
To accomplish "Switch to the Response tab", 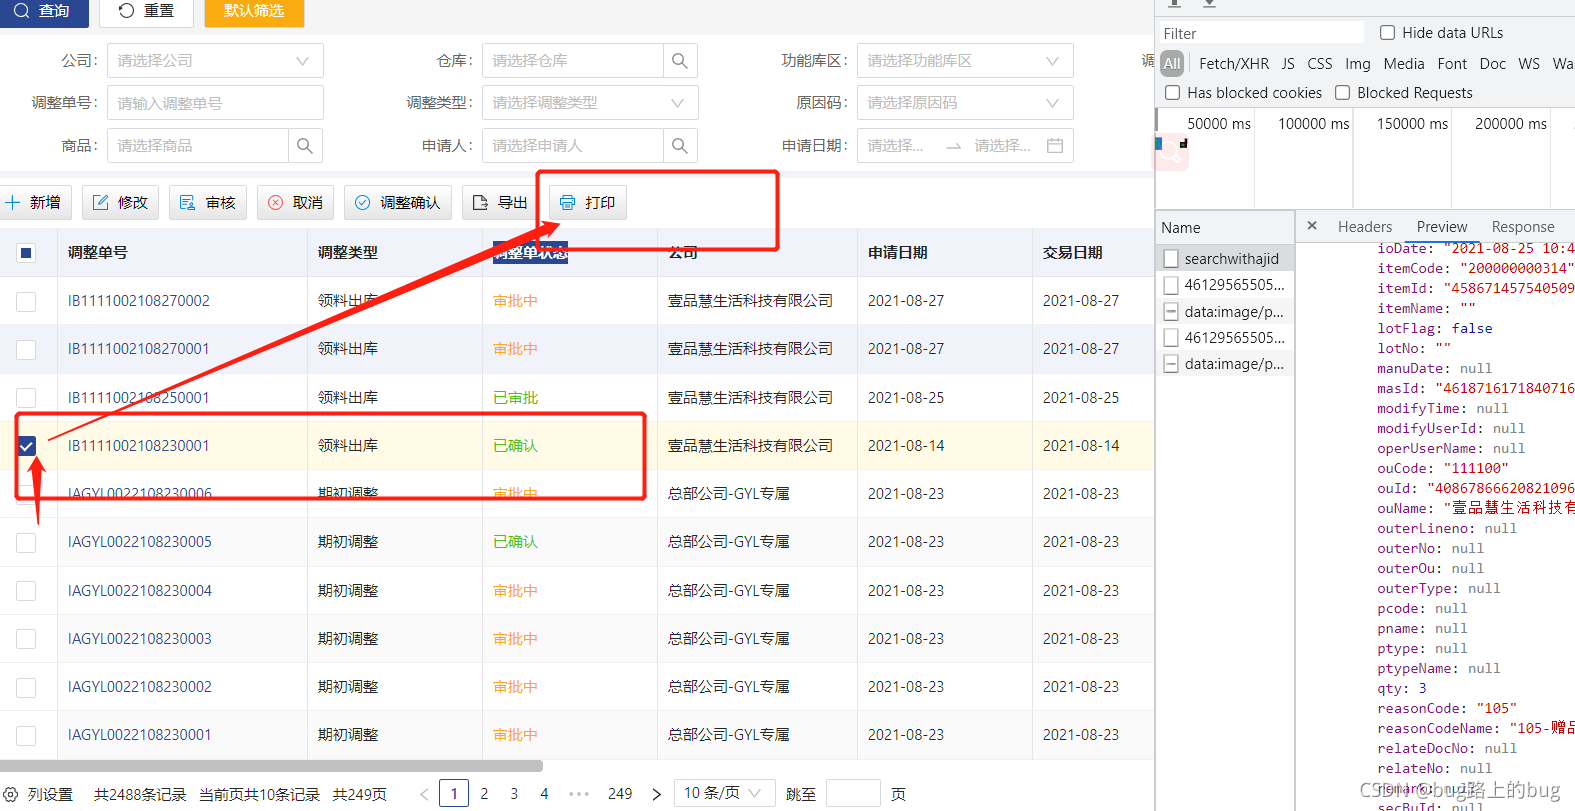I will 1523,227.
